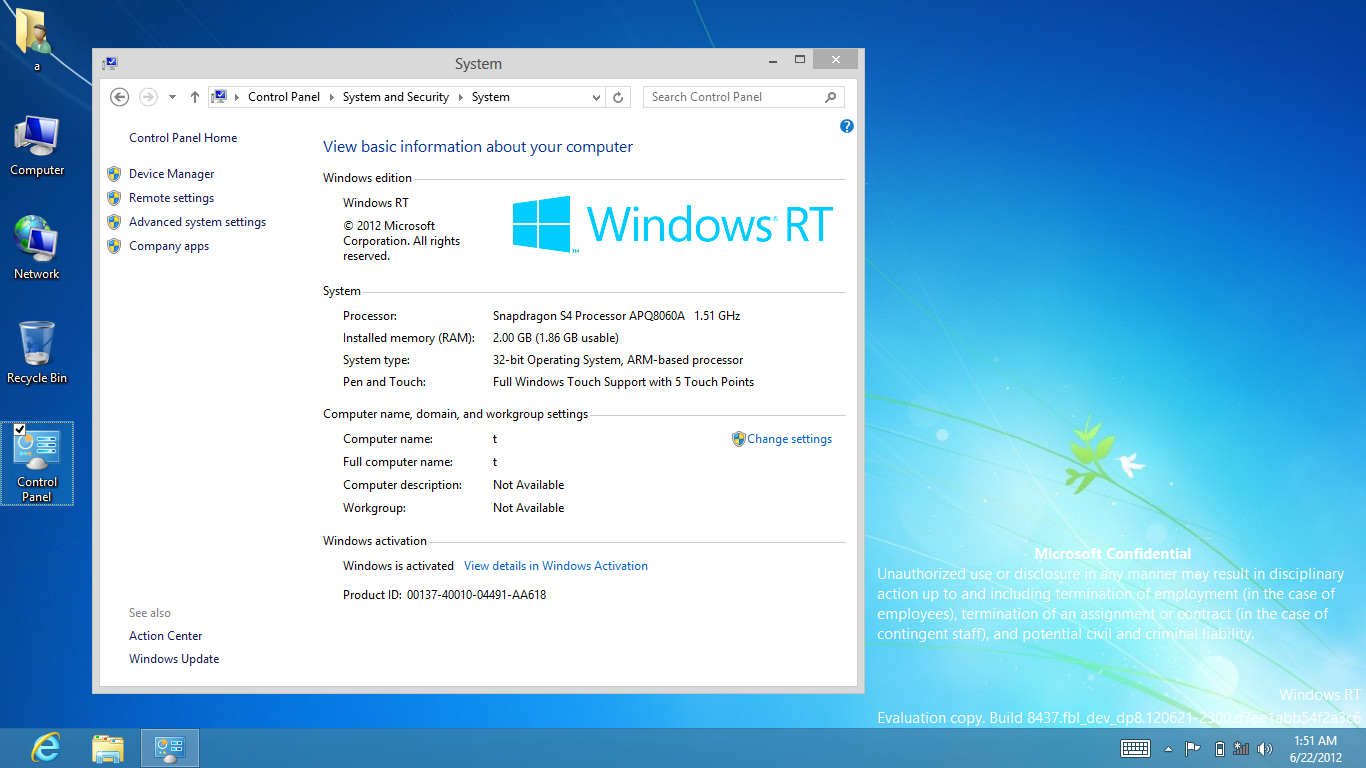Open Help with the question mark icon
This screenshot has width=1366, height=768.
pyautogui.click(x=847, y=126)
